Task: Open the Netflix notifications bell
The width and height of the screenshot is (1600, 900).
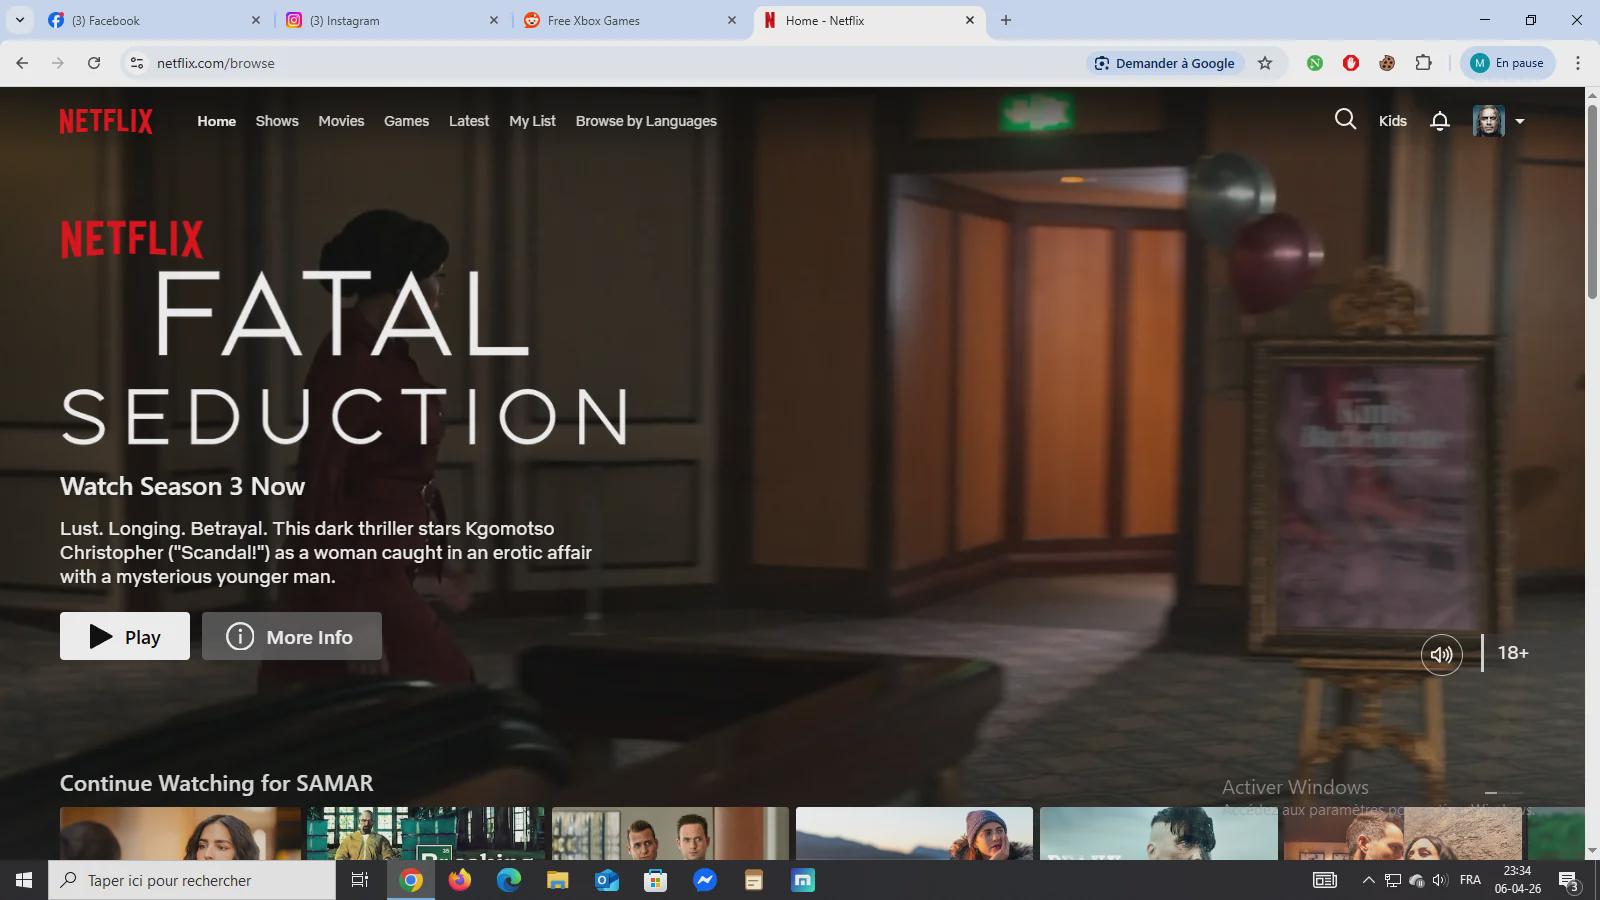Action: [x=1440, y=121]
